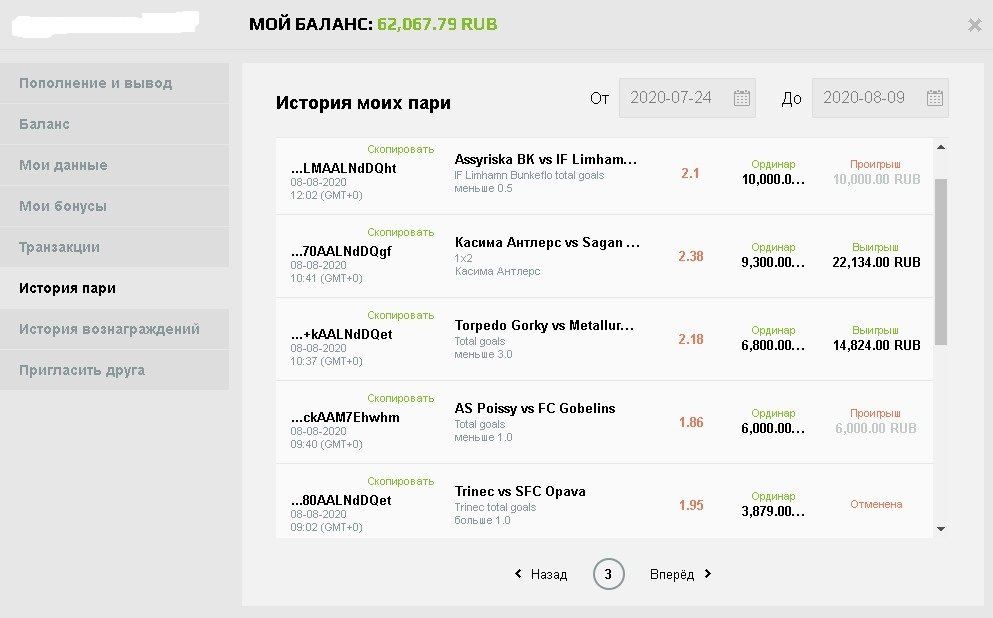Edit the От date field 2020-07-24
This screenshot has height=618, width=993.
pyautogui.click(x=674, y=98)
